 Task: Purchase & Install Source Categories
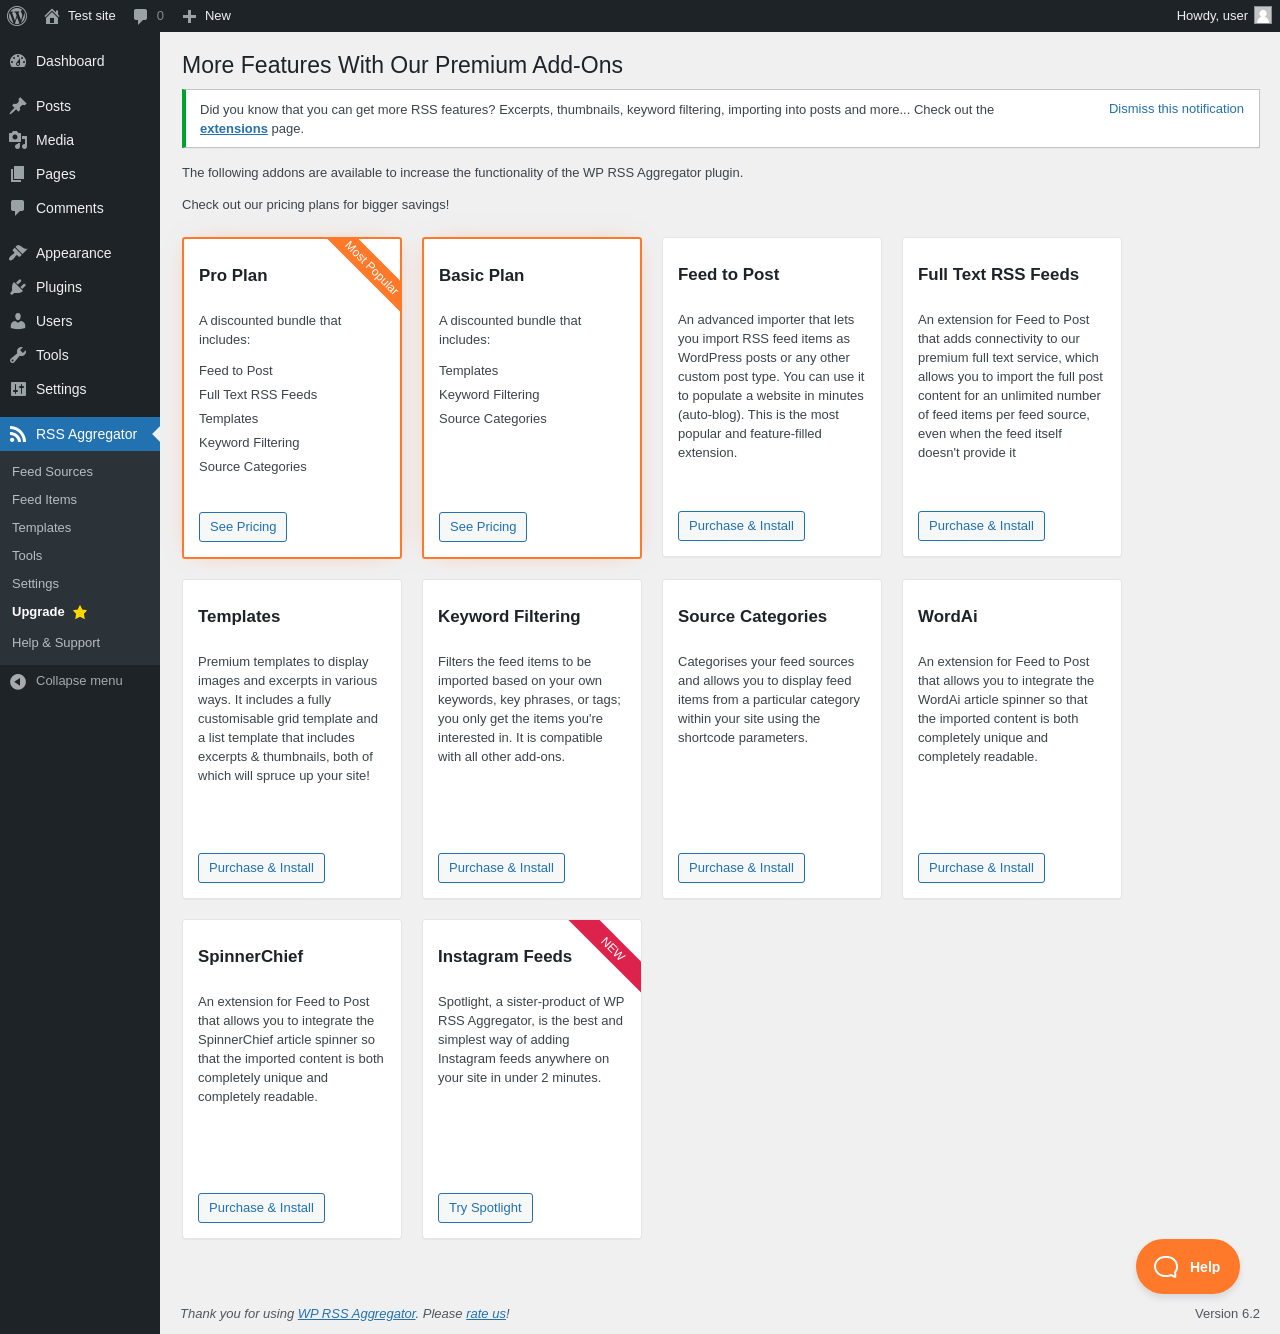741,868
